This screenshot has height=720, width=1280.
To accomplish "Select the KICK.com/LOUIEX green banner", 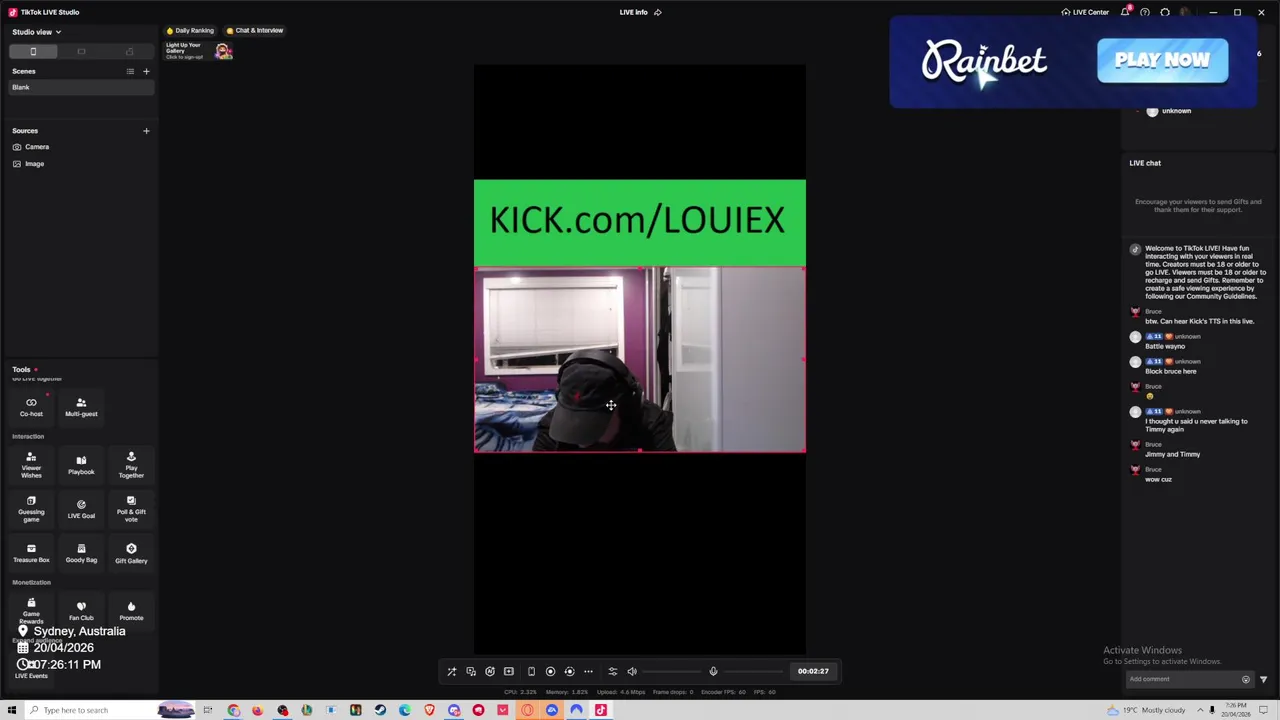I will [x=639, y=223].
